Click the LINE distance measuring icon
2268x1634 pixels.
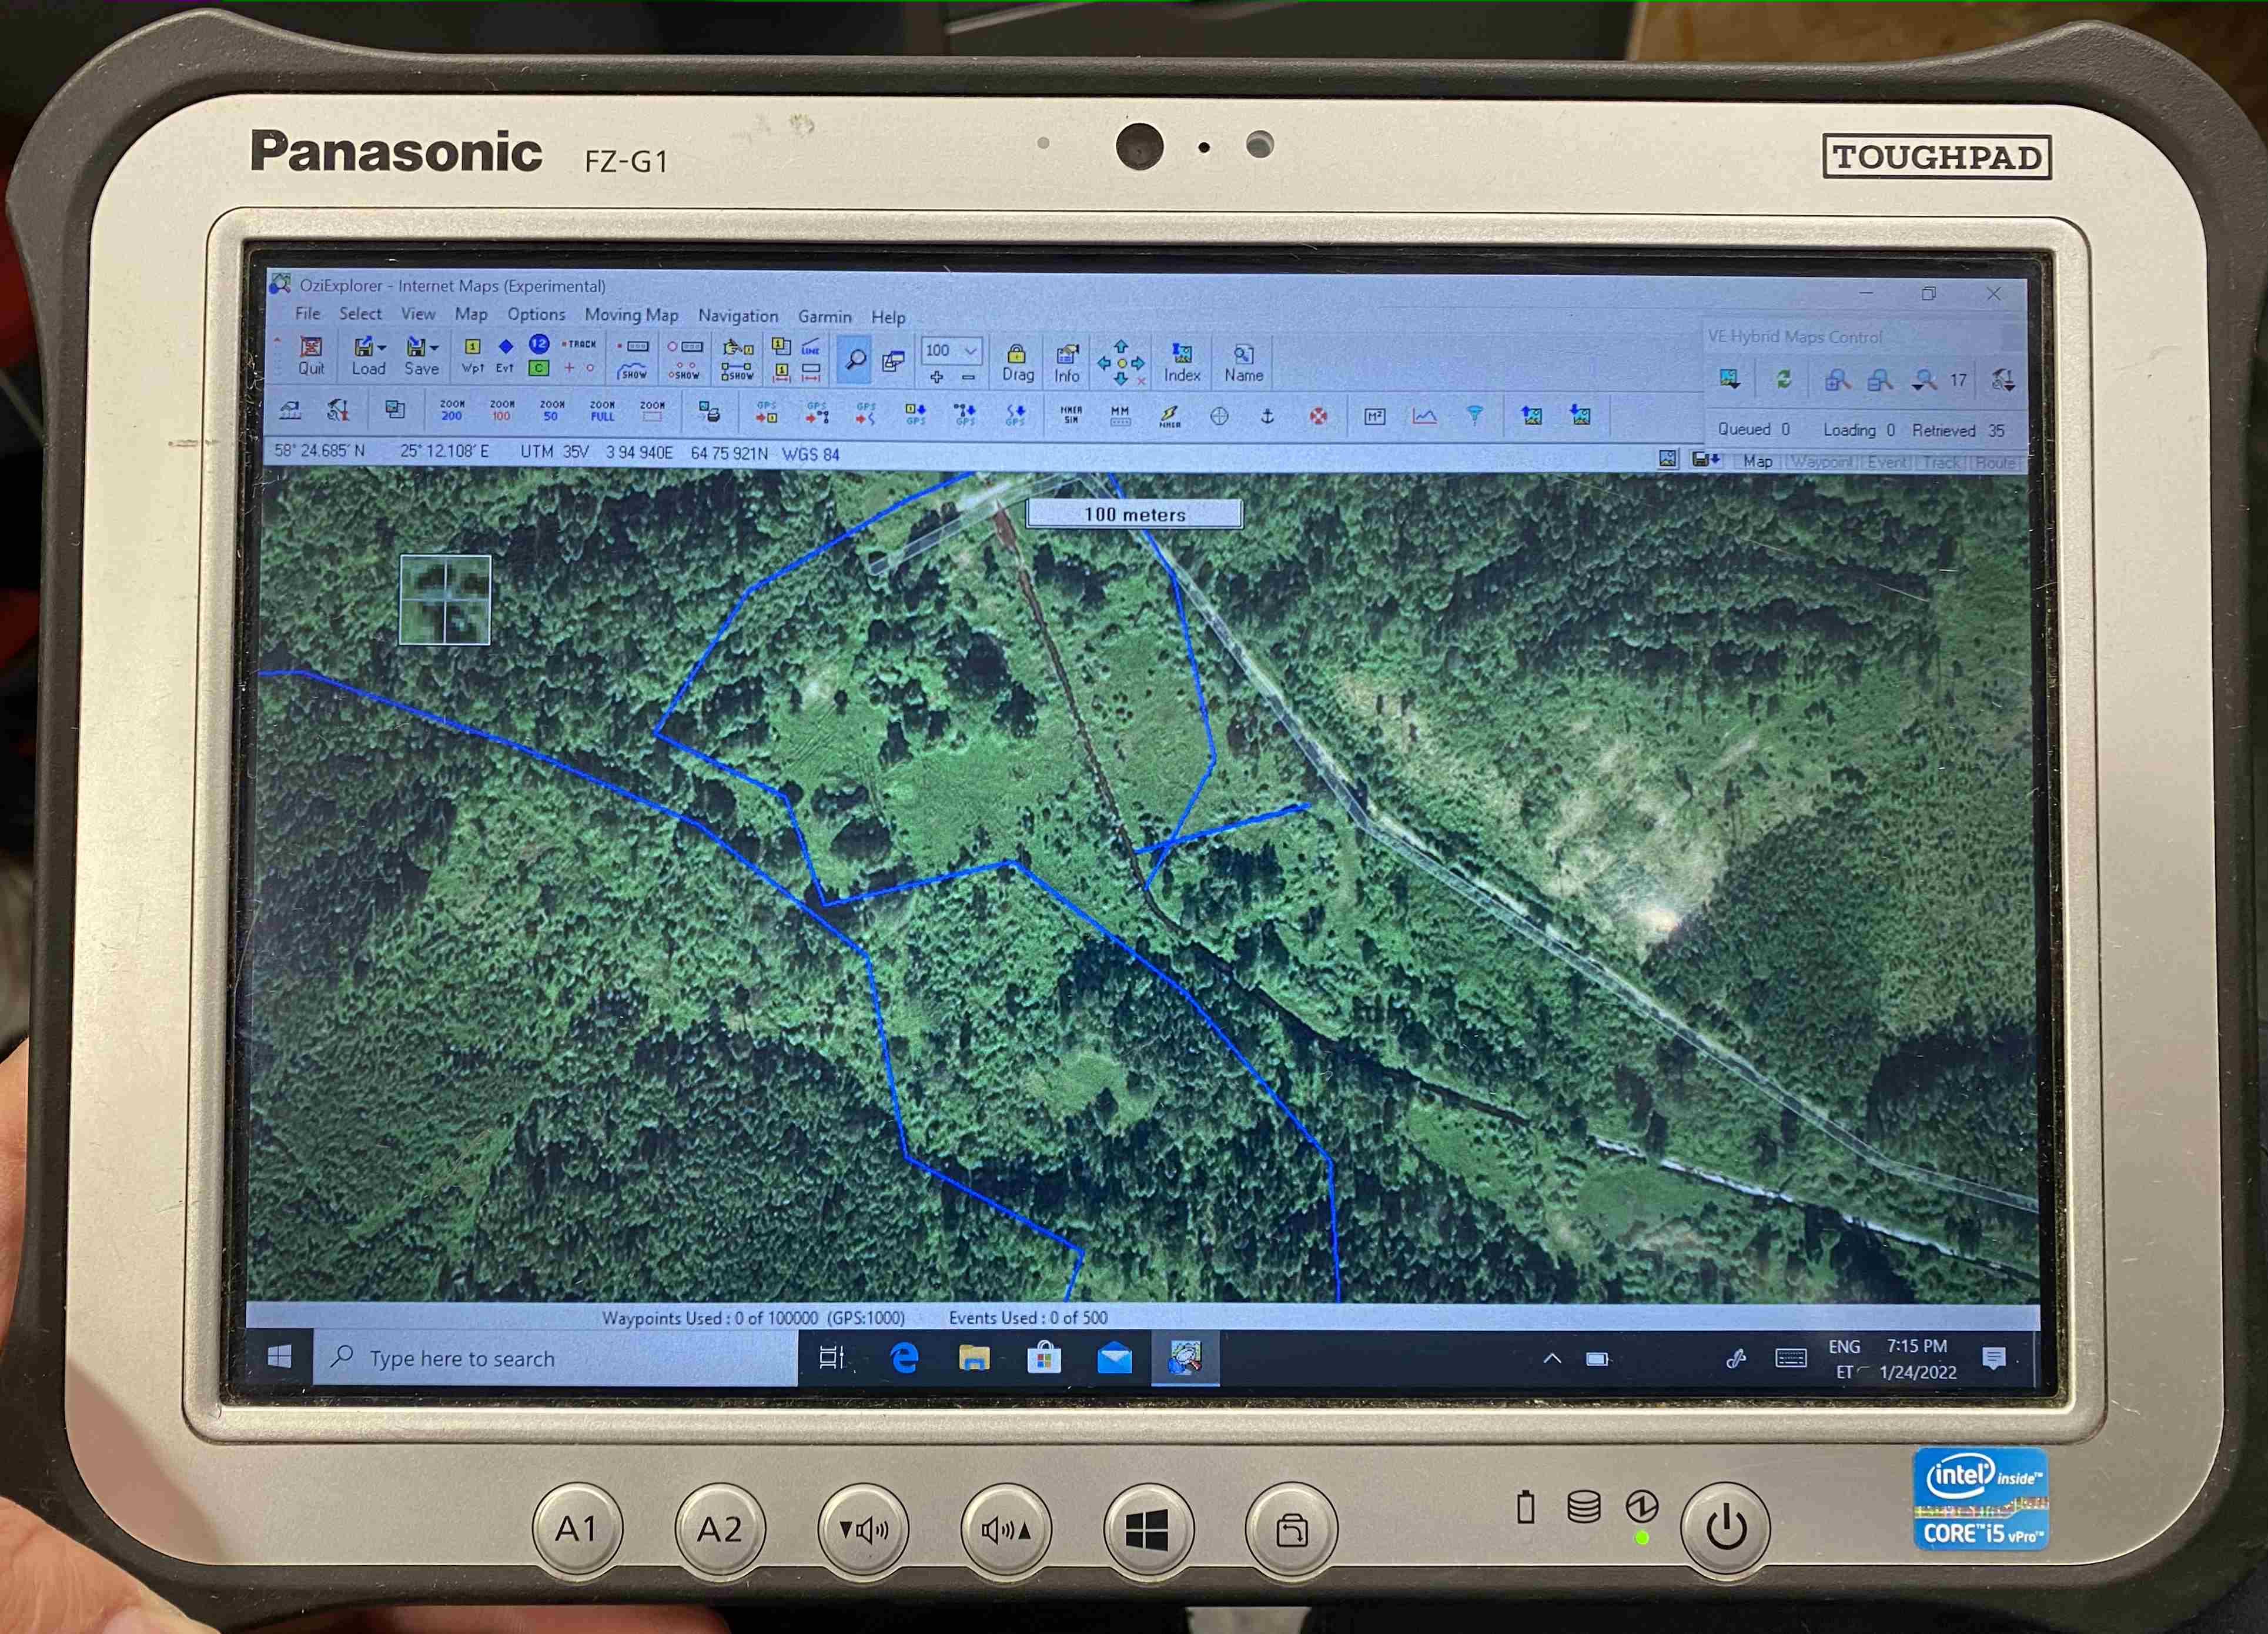(811, 347)
